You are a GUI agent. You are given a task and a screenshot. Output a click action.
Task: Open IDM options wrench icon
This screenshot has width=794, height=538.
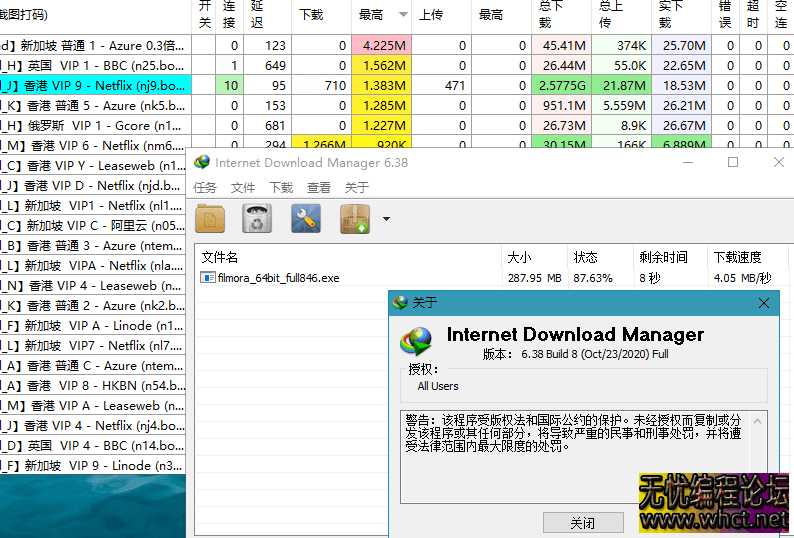tap(305, 219)
